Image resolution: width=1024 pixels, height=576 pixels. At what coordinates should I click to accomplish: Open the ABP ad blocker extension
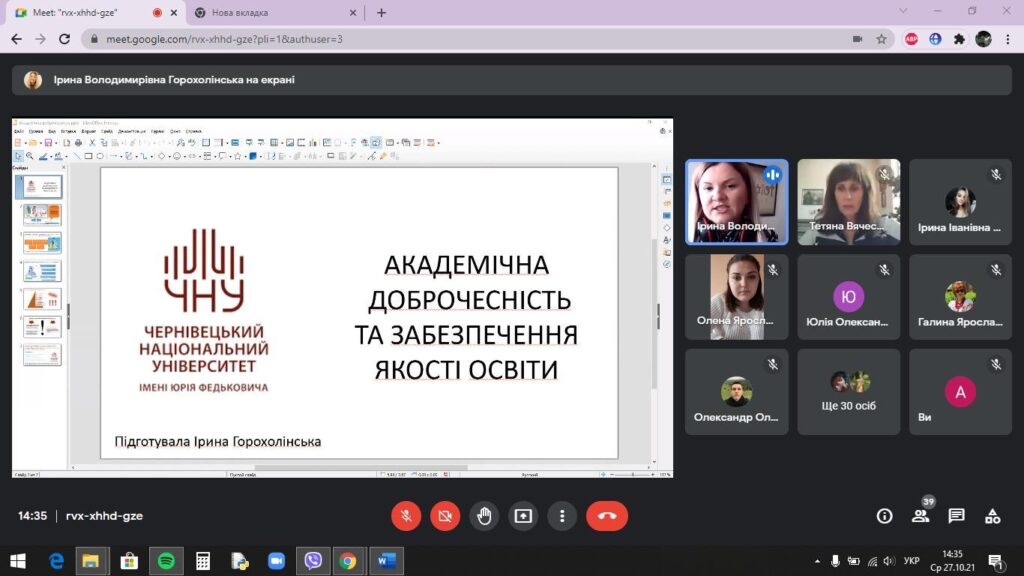tap(912, 39)
